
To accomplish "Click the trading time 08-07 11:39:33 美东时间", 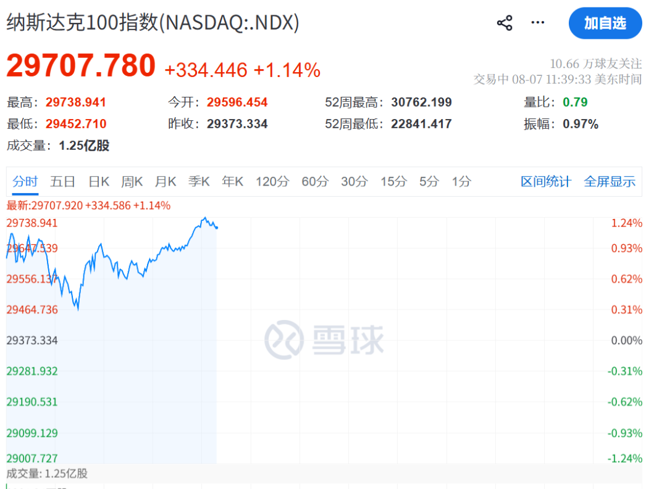I will (577, 80).
